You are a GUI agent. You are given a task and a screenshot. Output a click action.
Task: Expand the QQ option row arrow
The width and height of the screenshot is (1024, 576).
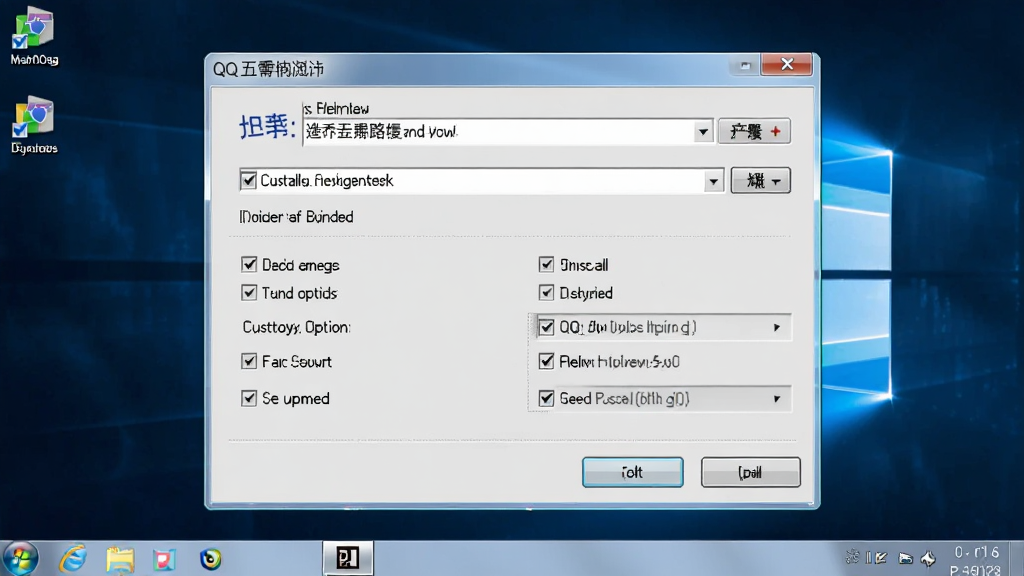point(776,327)
